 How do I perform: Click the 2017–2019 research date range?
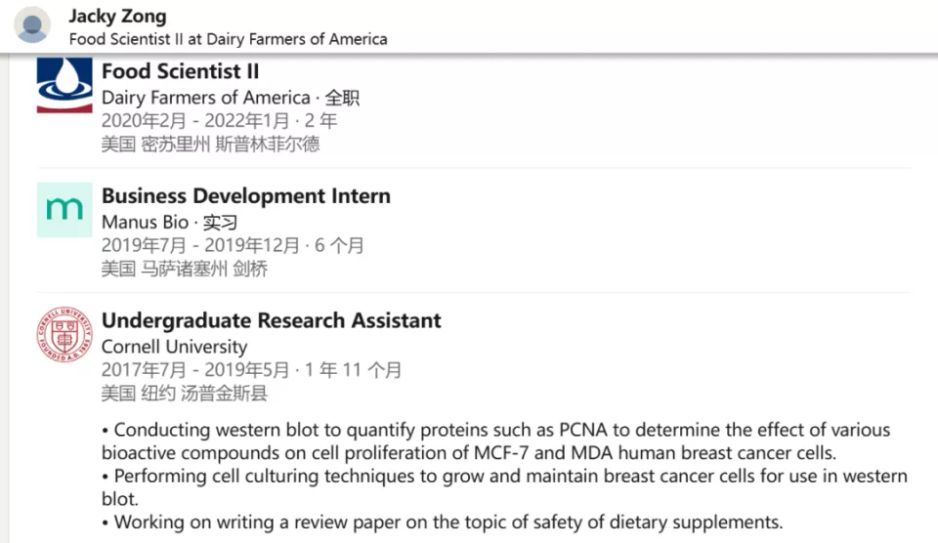tap(251, 370)
